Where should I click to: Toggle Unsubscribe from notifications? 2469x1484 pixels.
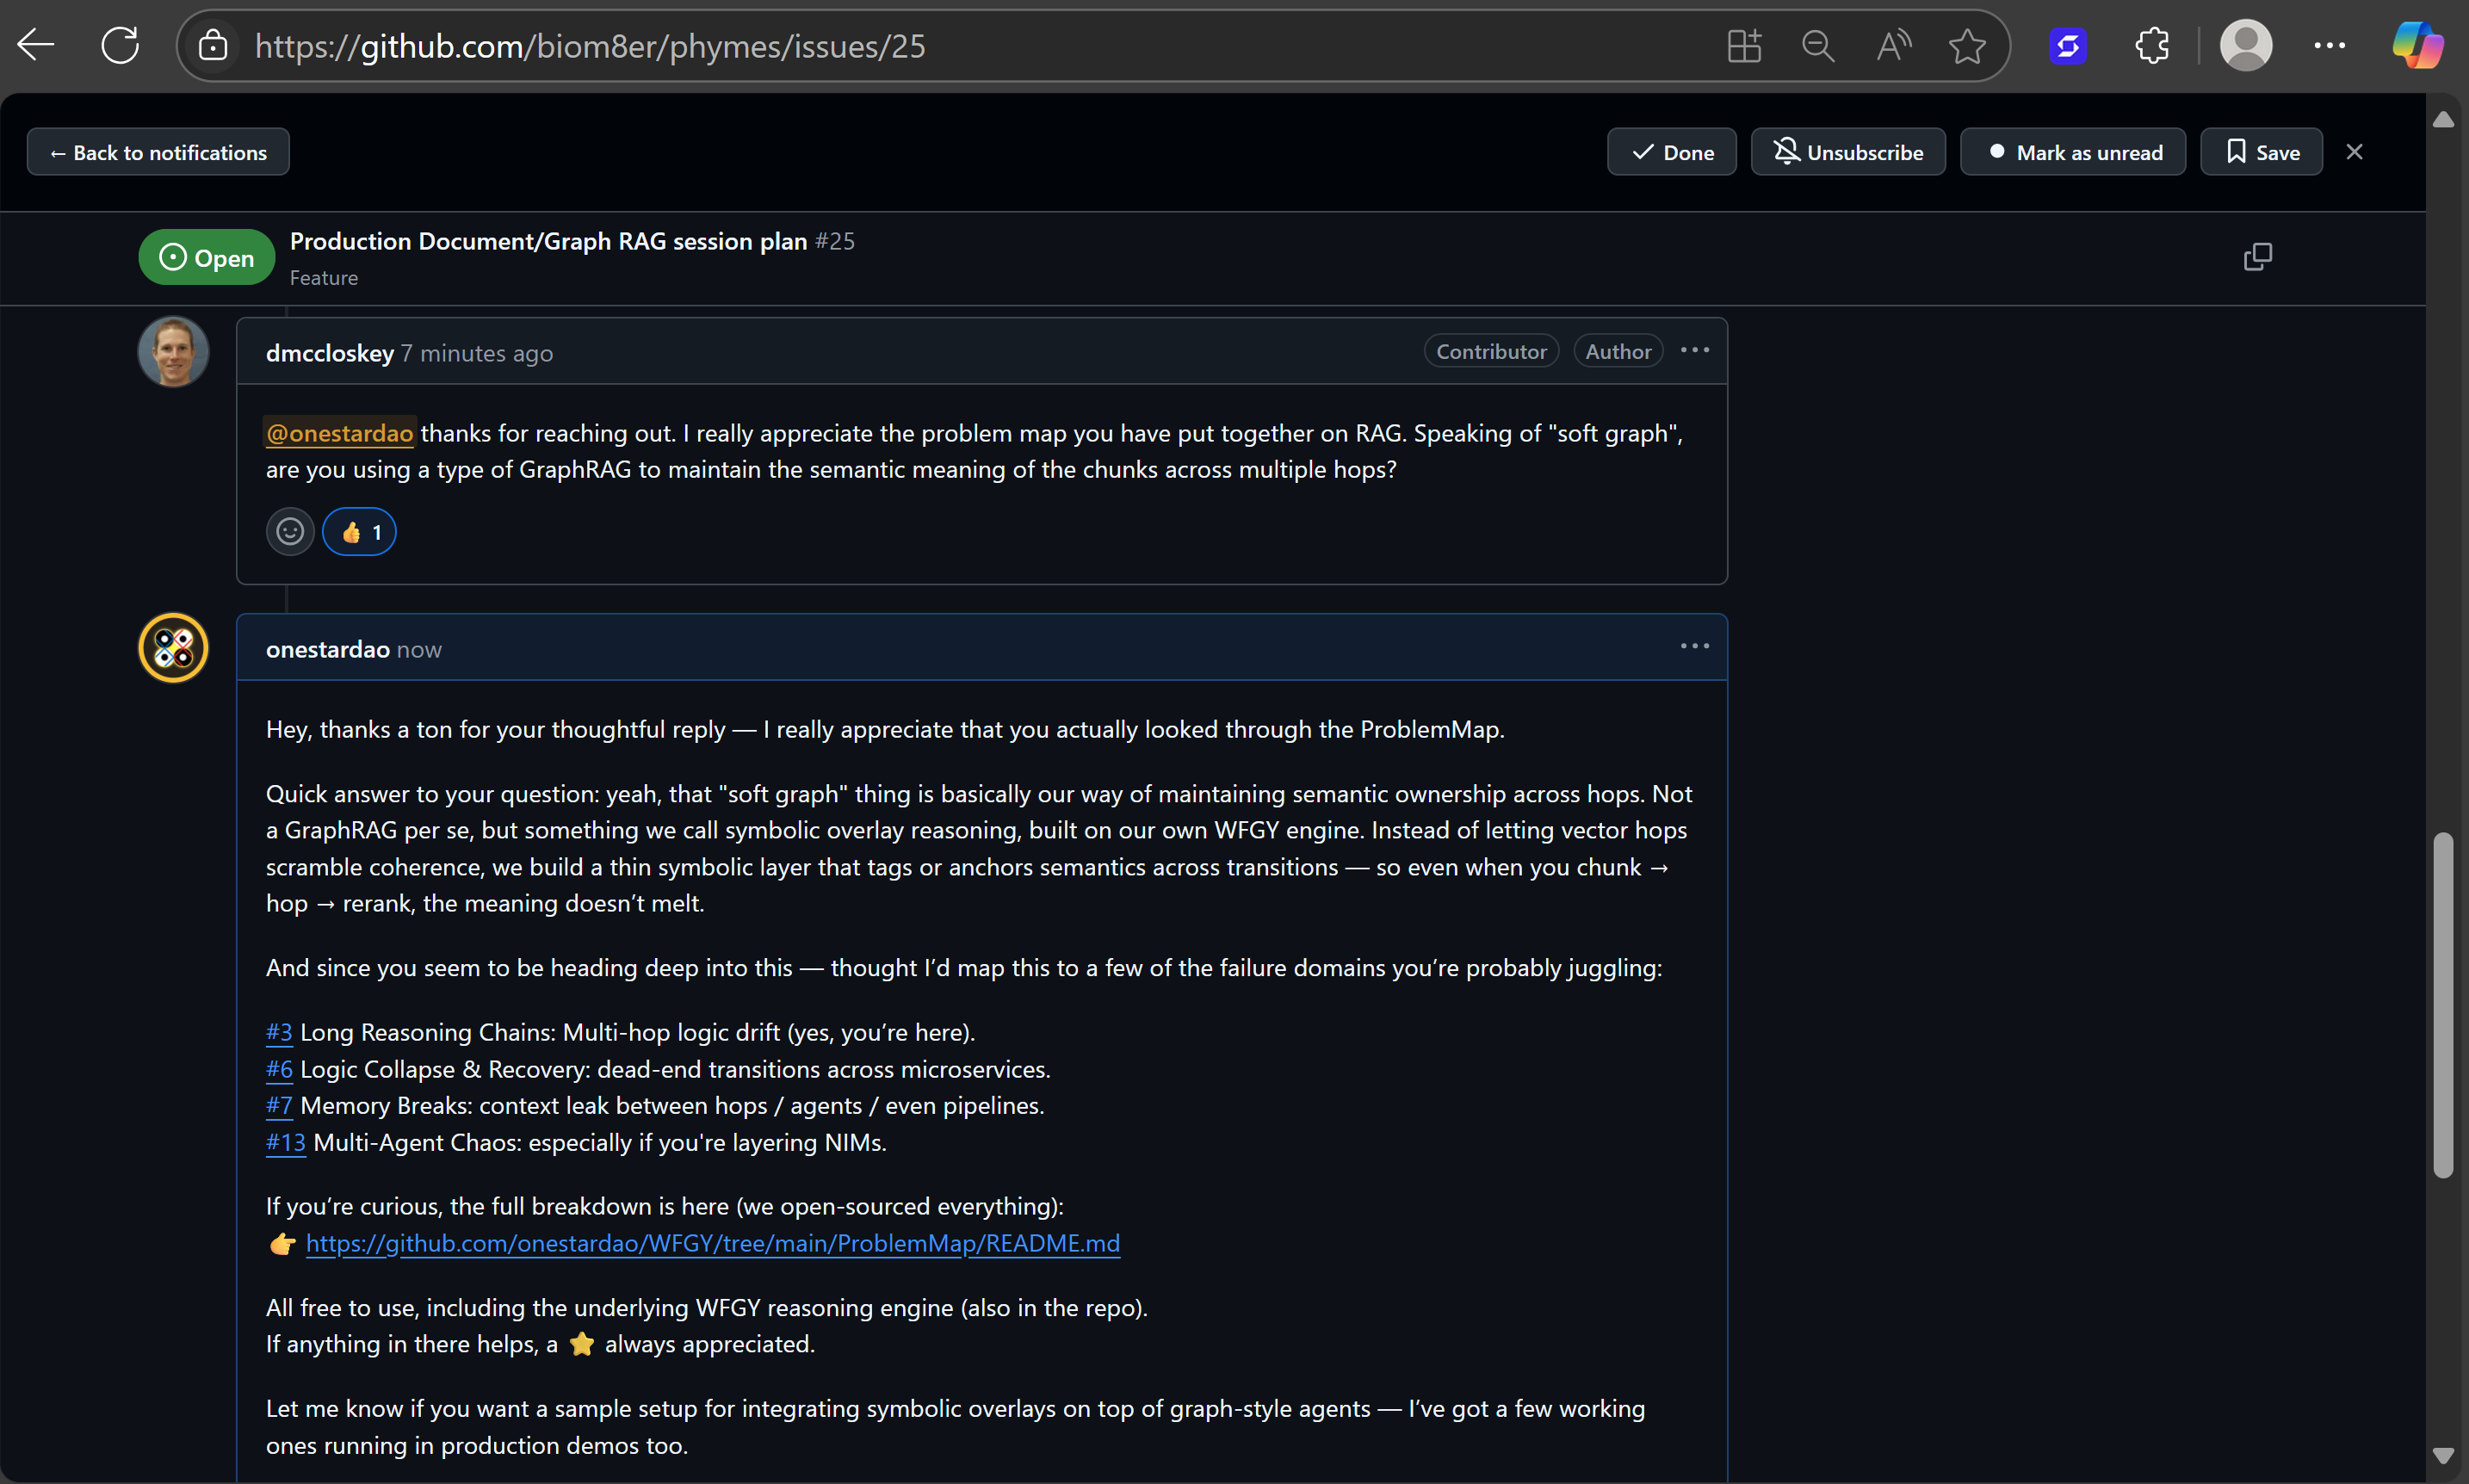1847,152
